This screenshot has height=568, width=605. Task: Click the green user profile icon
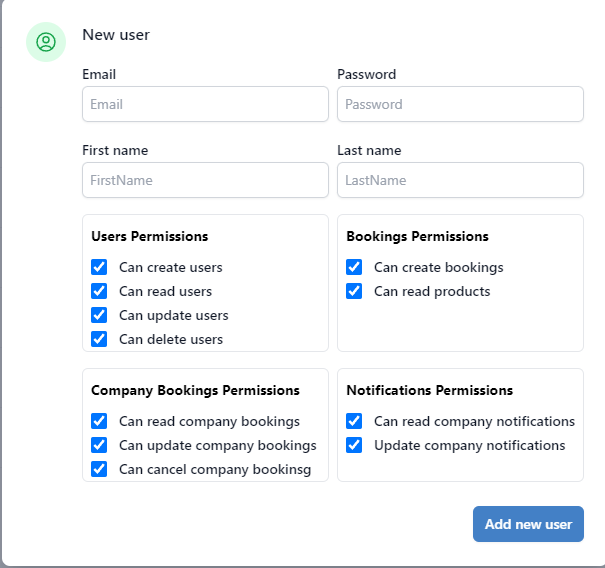(x=45, y=42)
